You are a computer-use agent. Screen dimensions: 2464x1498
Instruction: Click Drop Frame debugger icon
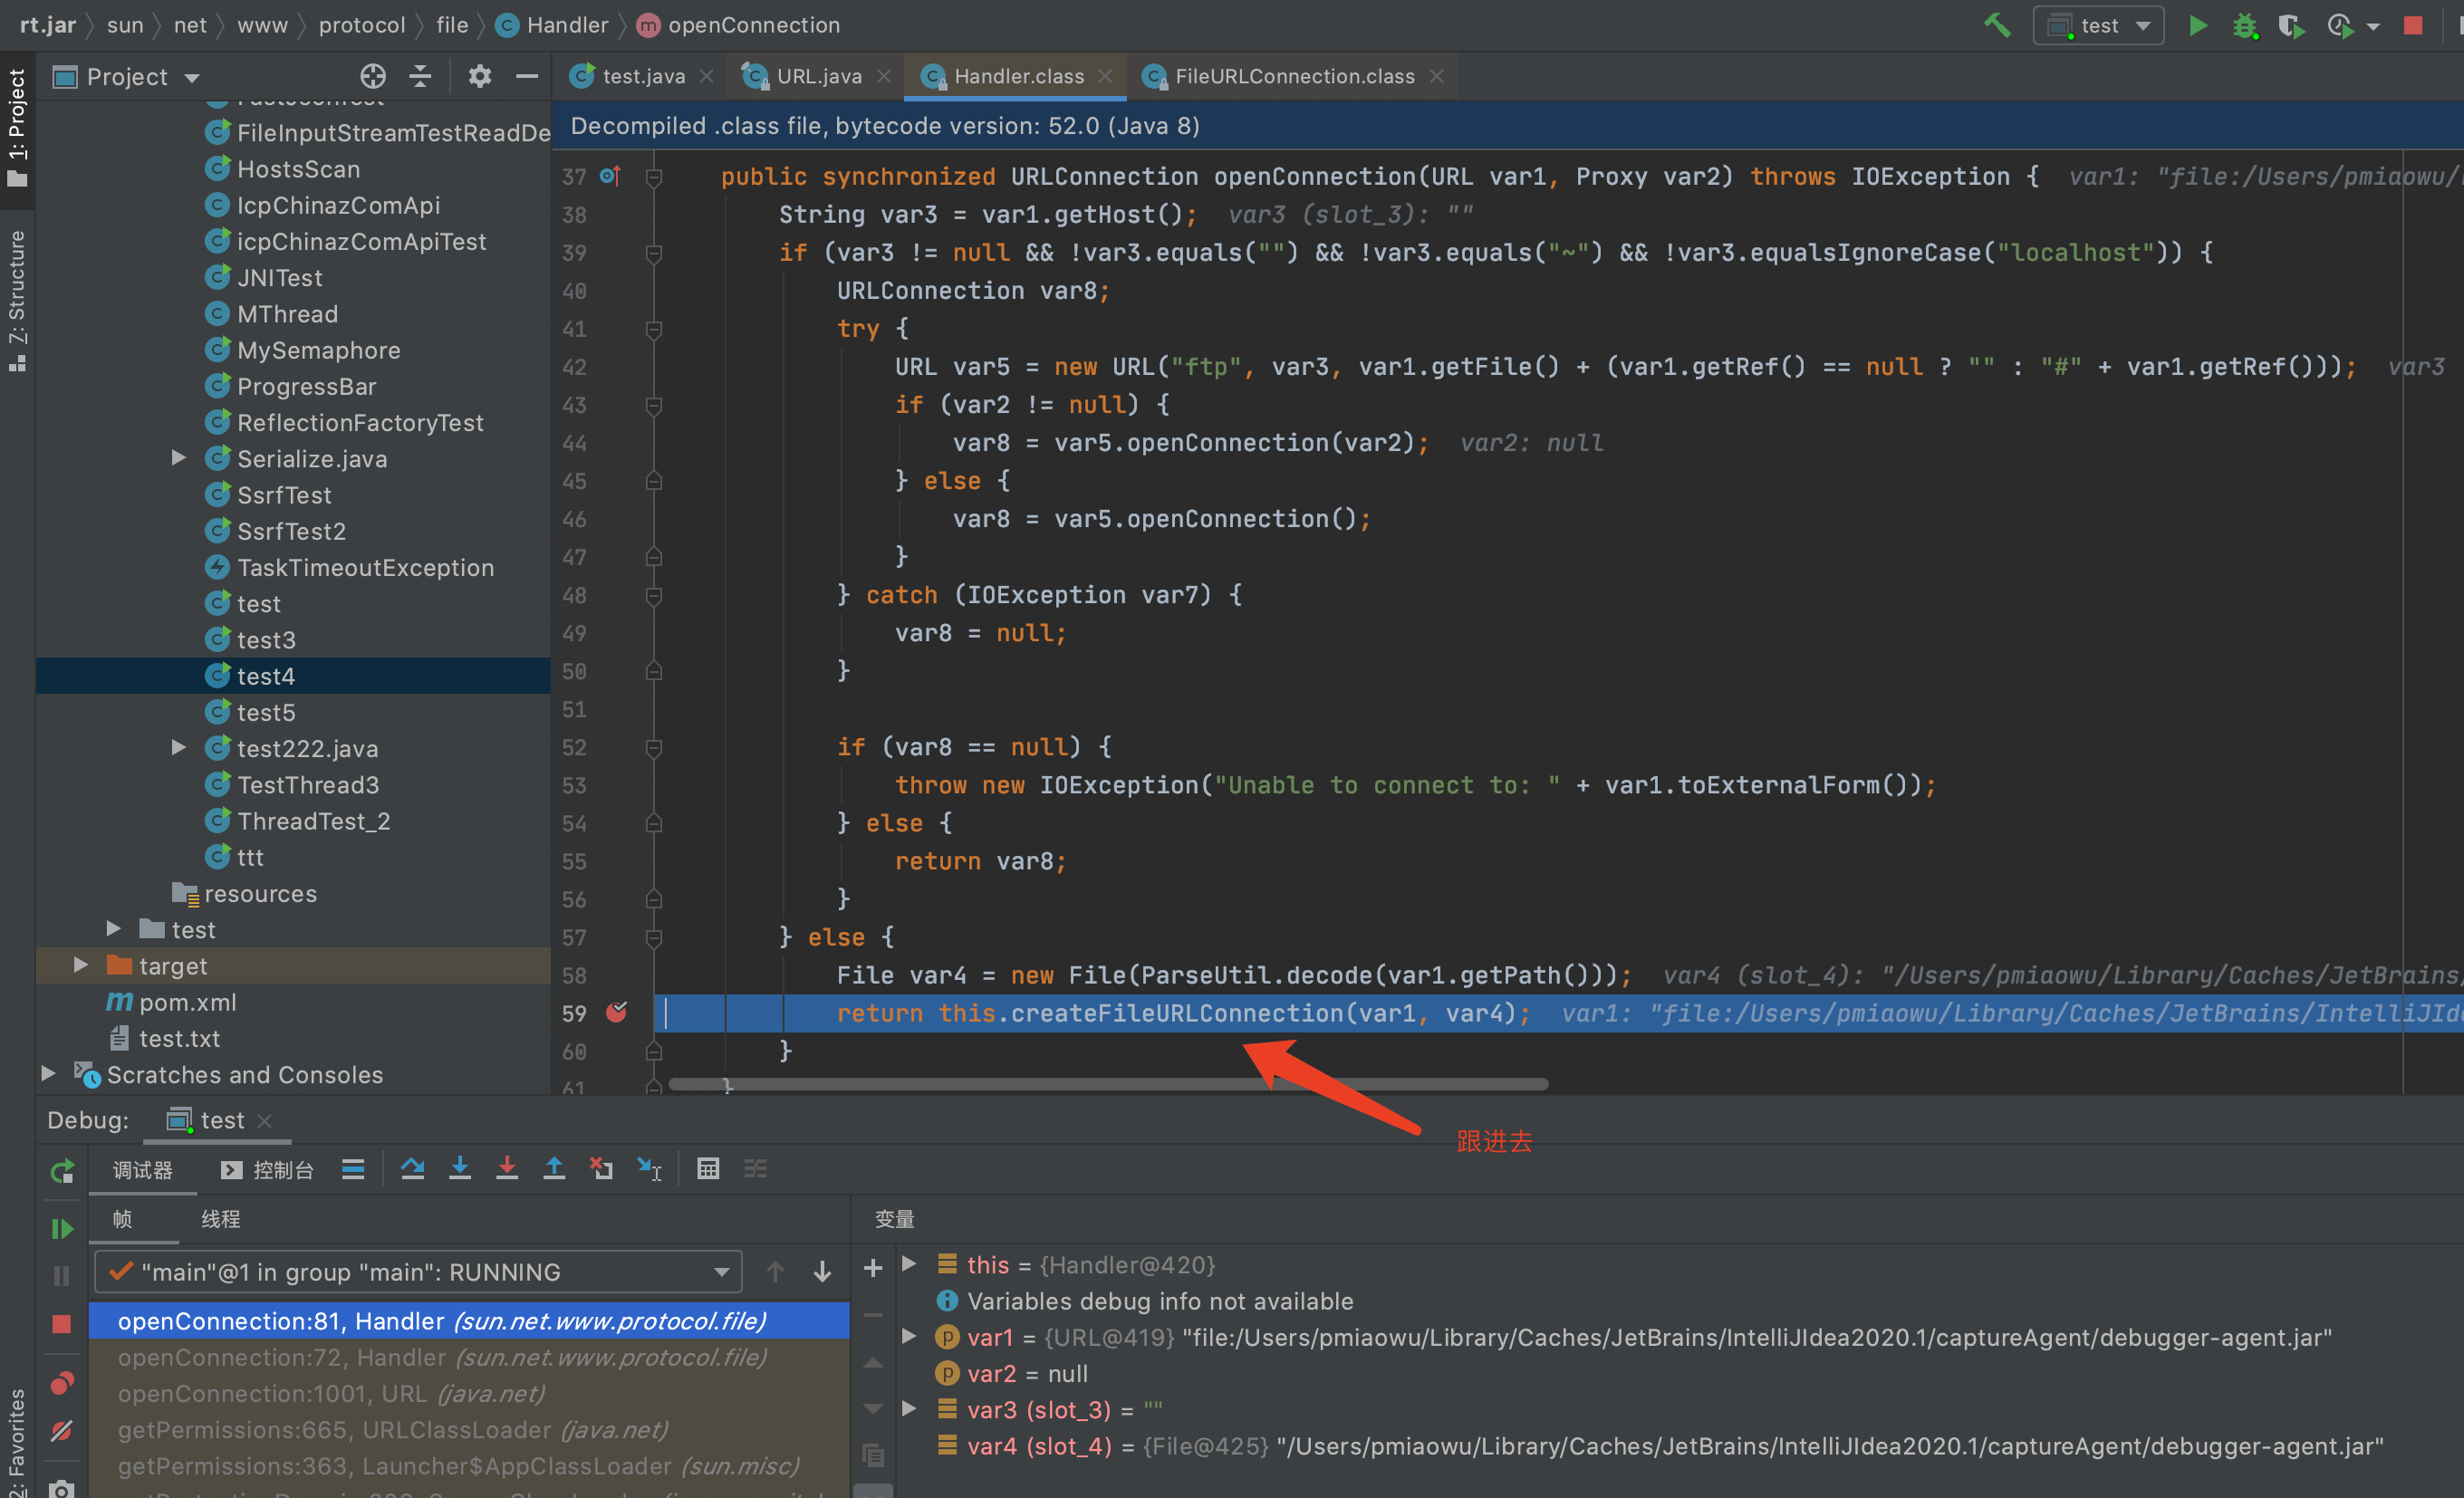601,1169
